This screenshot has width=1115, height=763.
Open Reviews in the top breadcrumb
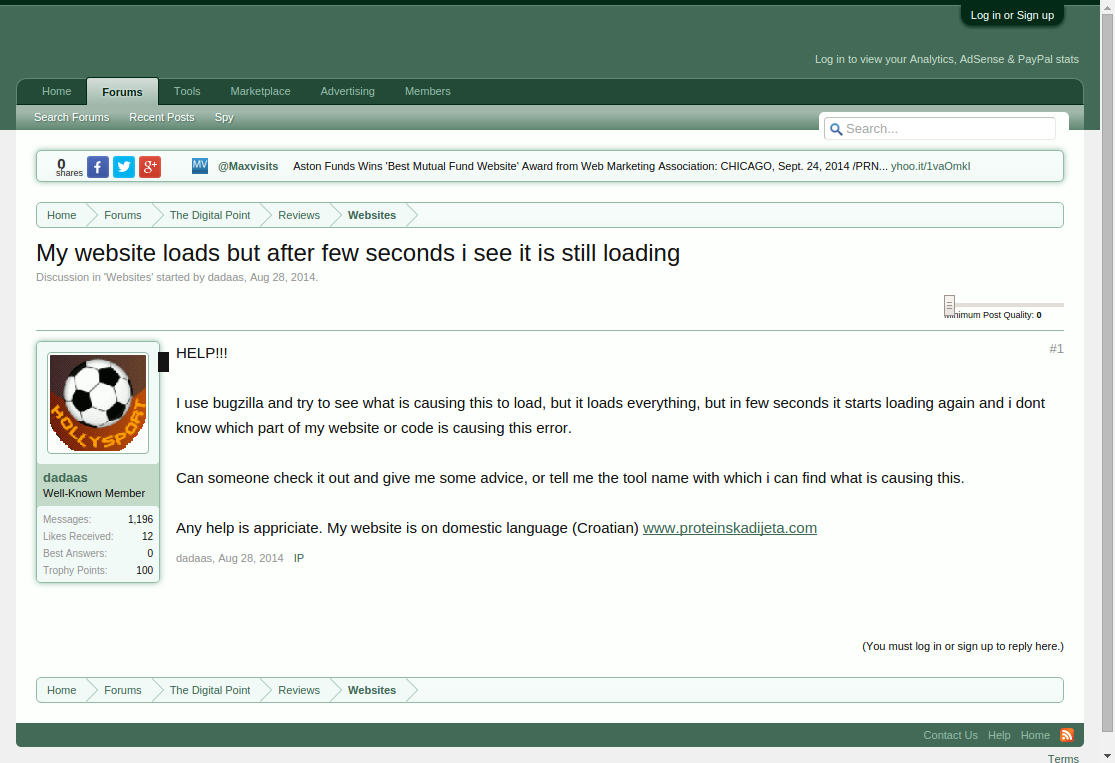pos(299,215)
